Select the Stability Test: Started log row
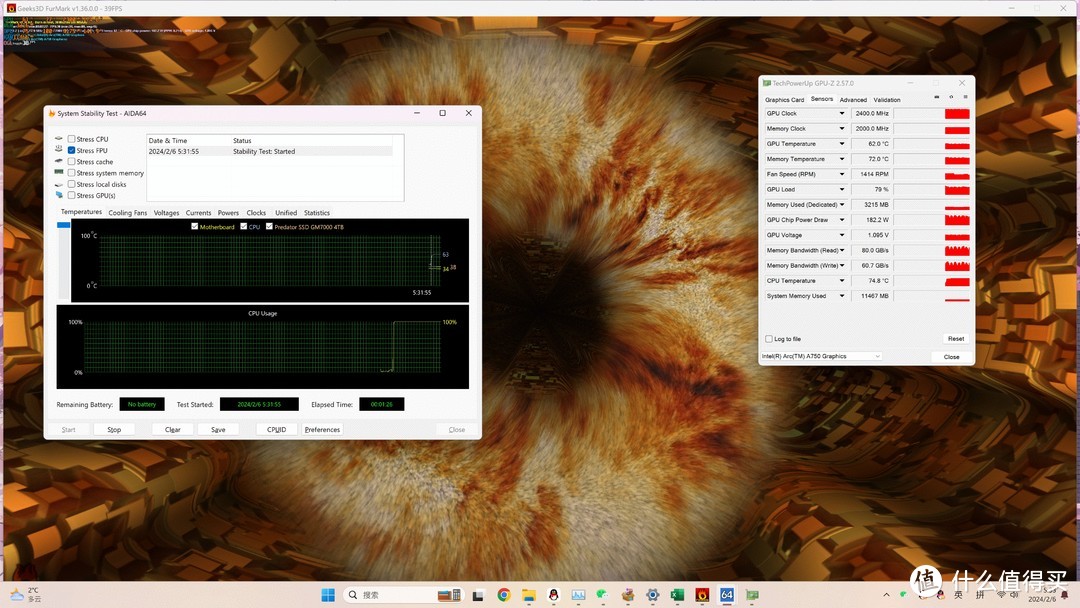The height and width of the screenshot is (608, 1080). pyautogui.click(x=270, y=151)
